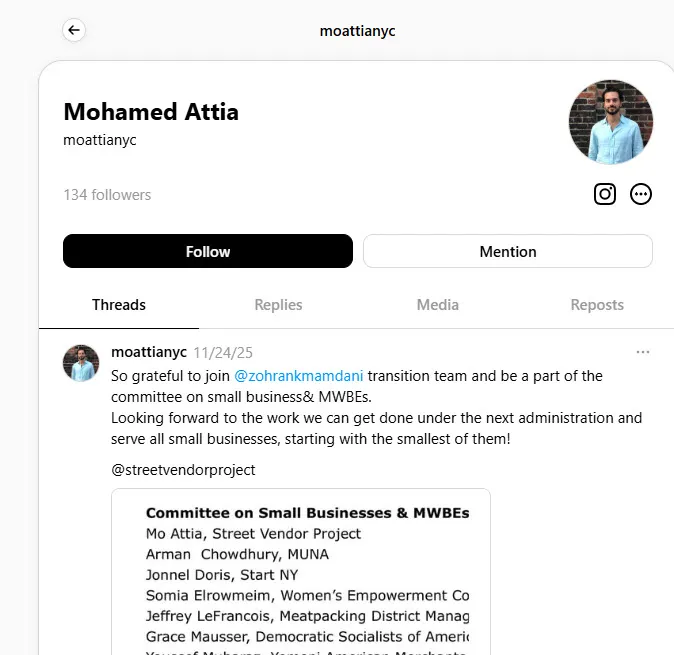Open the 134 followers list

click(x=107, y=195)
